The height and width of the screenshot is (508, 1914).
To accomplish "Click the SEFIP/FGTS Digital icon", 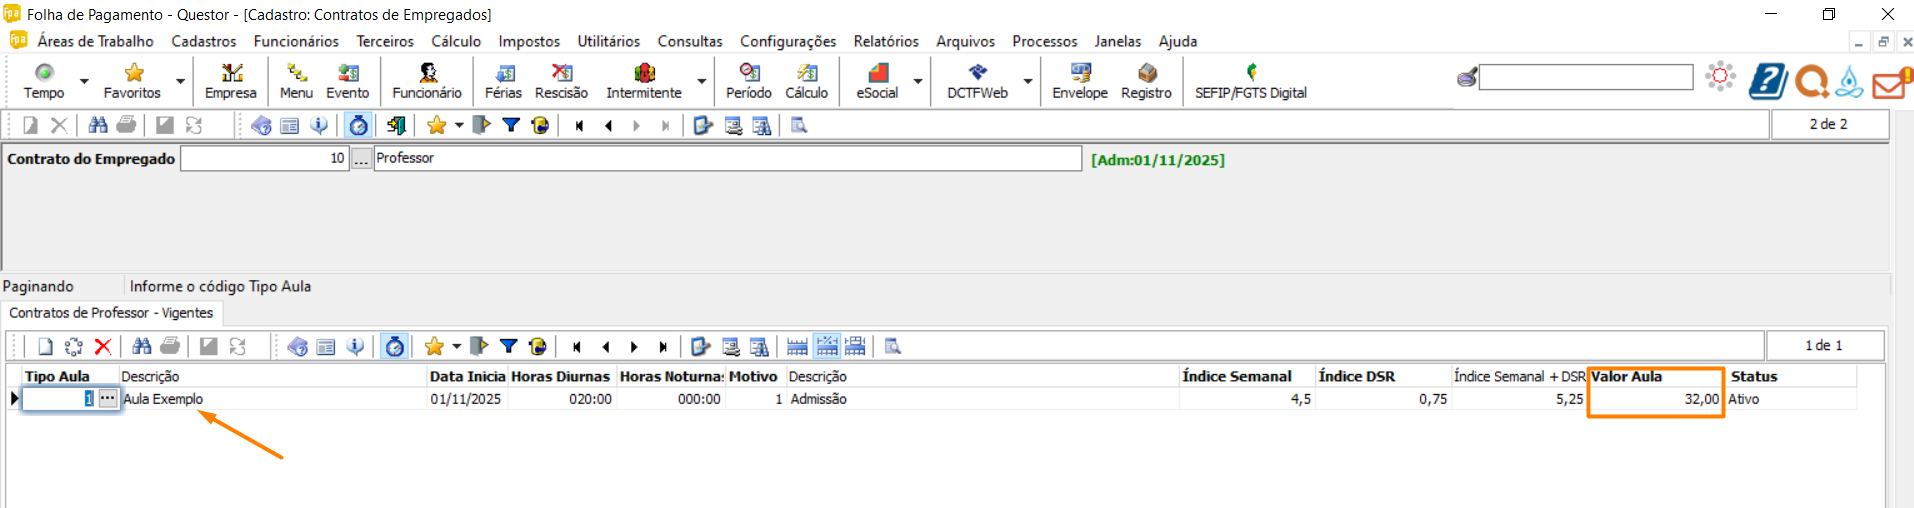I will (x=1250, y=80).
